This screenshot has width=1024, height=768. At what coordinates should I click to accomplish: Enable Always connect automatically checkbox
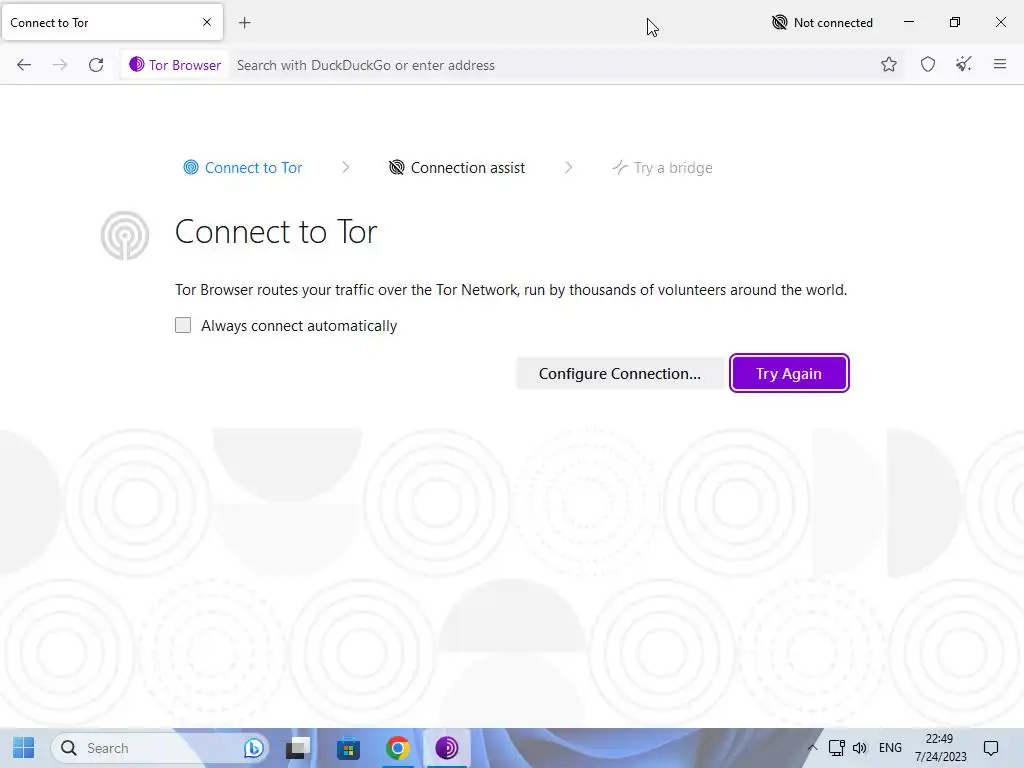pos(183,325)
